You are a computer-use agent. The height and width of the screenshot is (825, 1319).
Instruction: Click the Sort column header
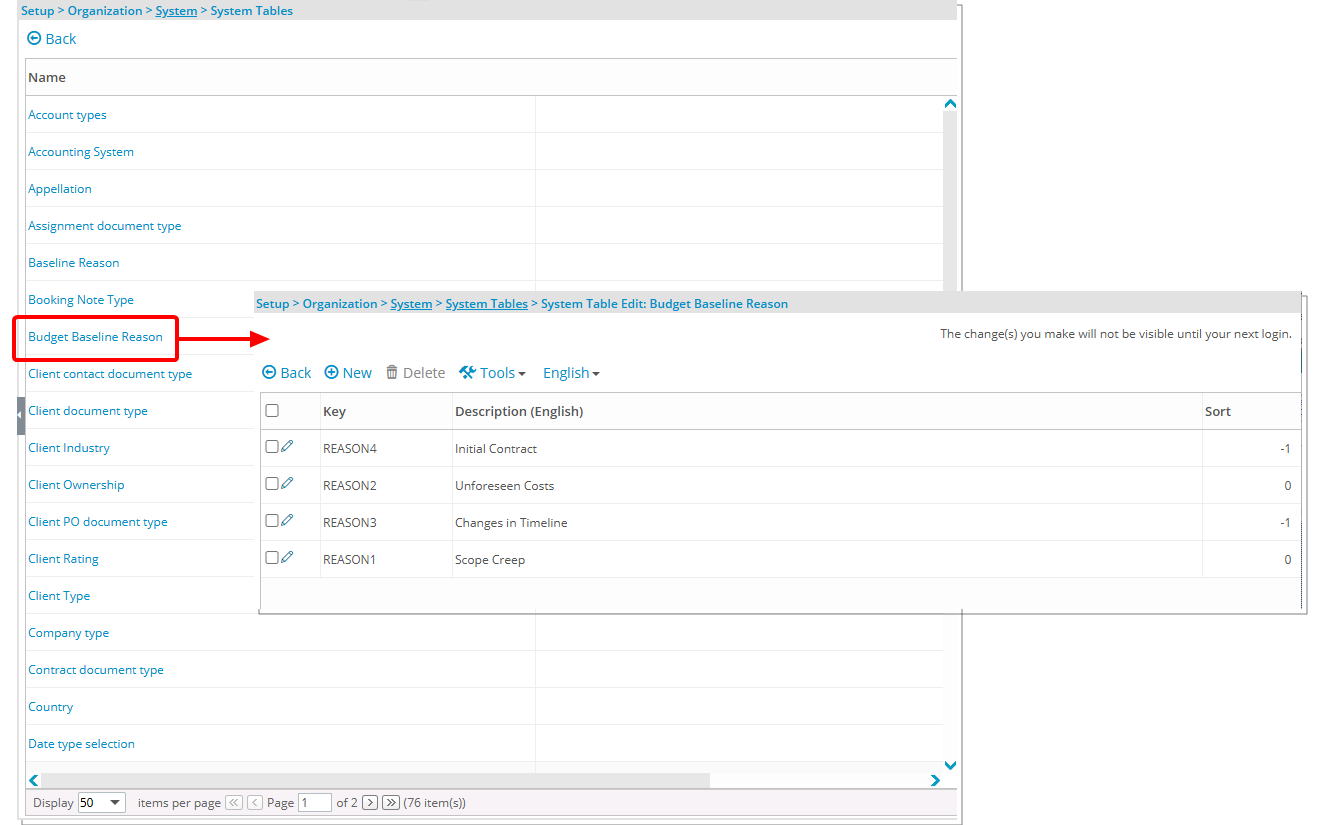1218,411
